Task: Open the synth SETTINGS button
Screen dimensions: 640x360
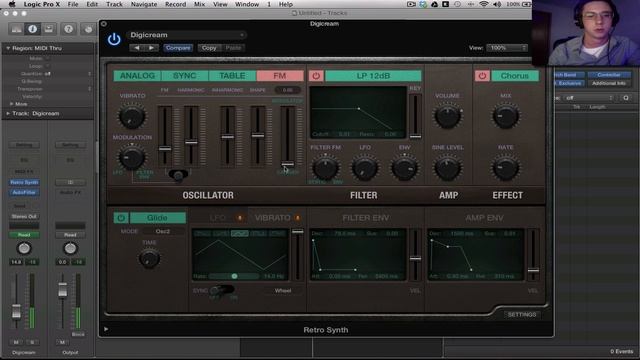Action: click(522, 315)
